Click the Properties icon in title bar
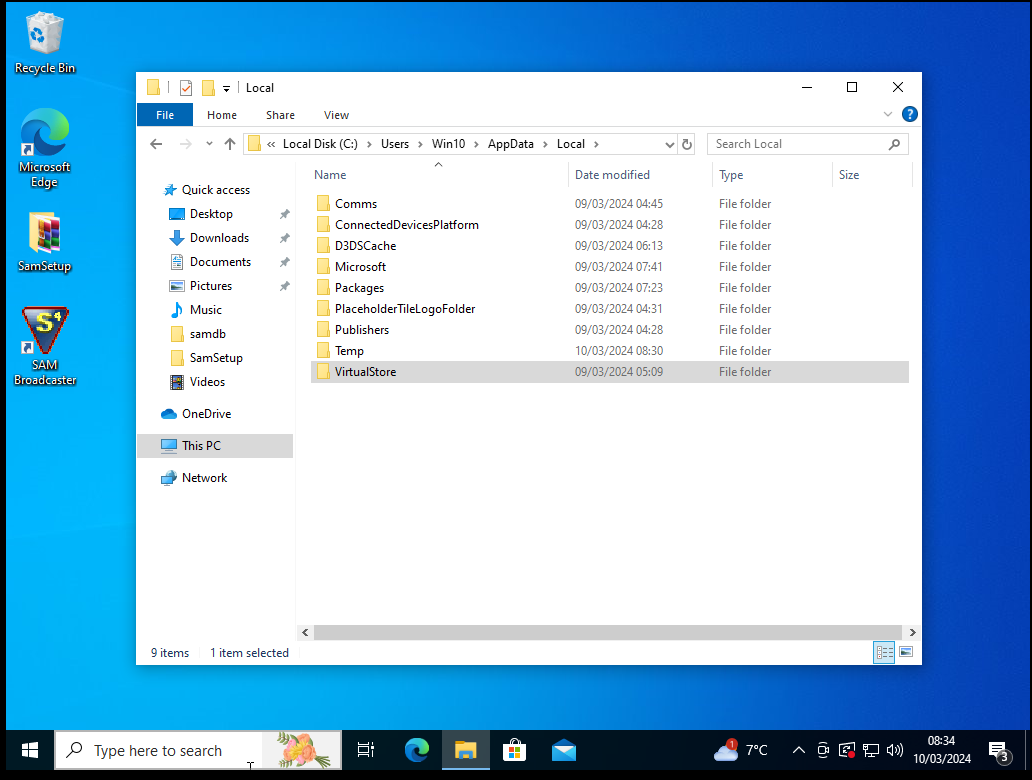The height and width of the screenshot is (780, 1032). 186,88
